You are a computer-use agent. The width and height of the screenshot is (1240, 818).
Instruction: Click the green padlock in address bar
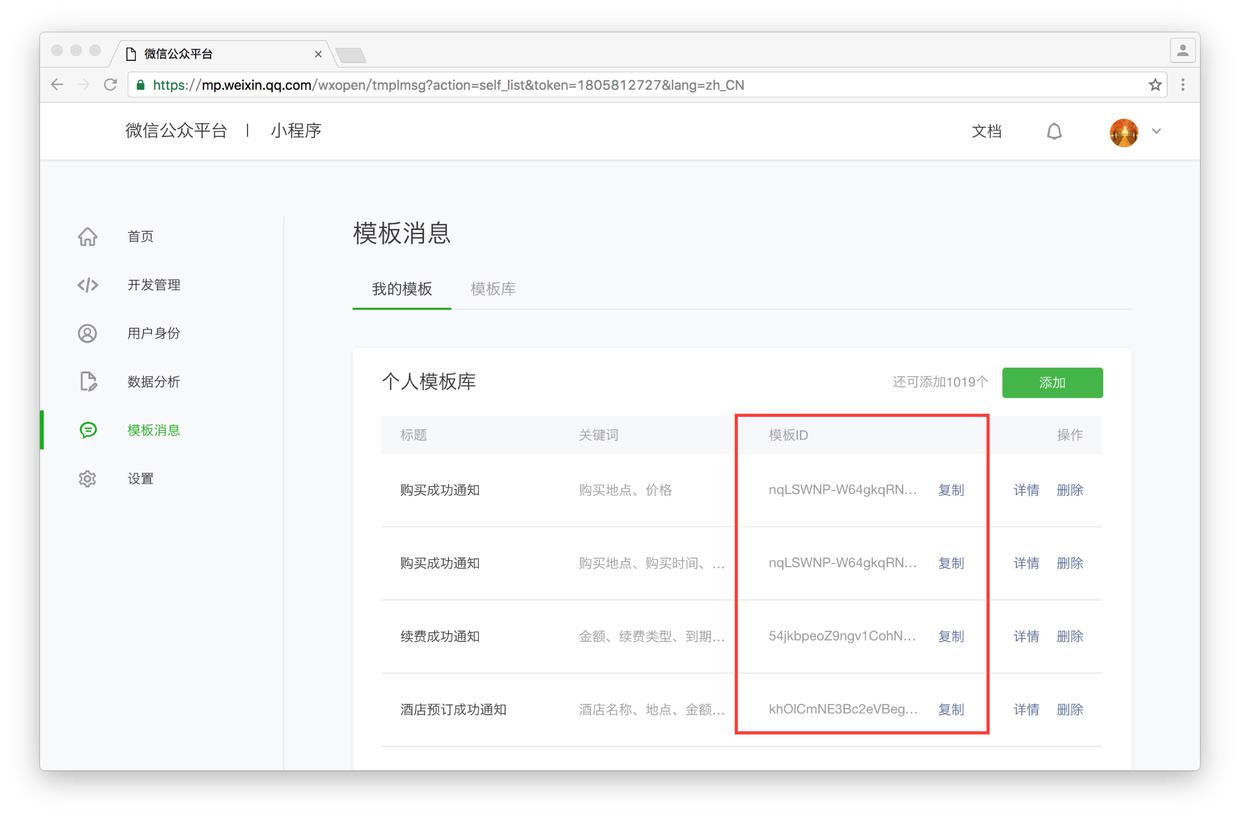click(x=141, y=85)
